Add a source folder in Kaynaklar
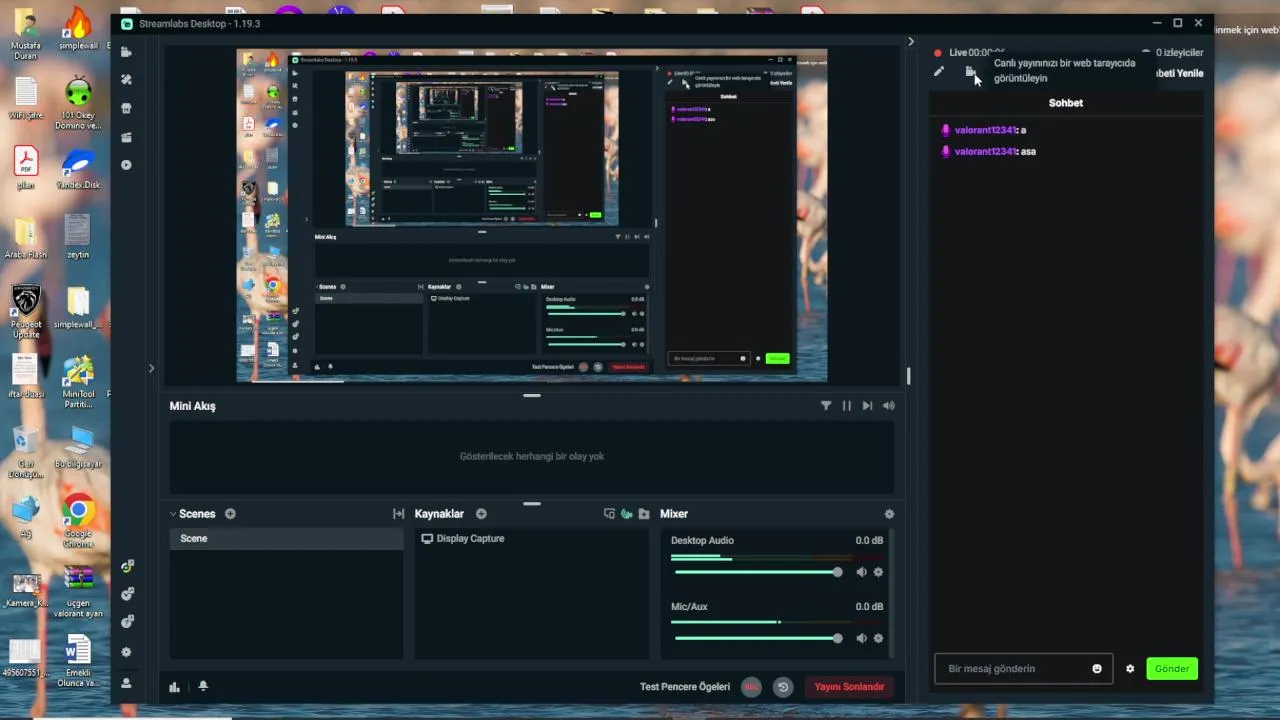This screenshot has height=720, width=1280. (643, 514)
